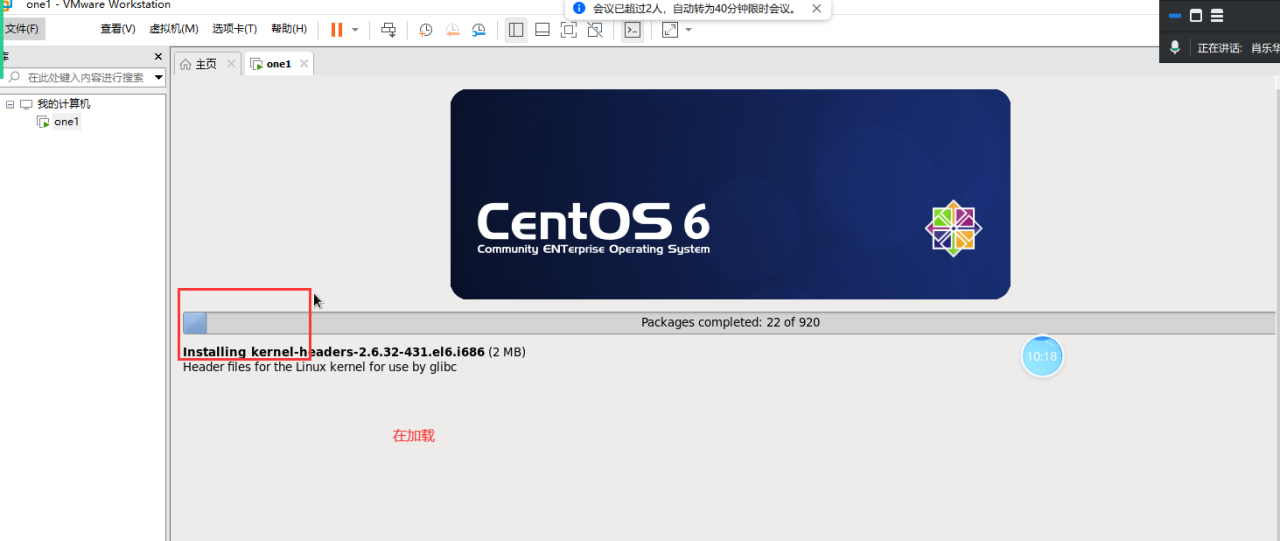Screen dimensions: 1280x541
Task: Select 我的计算机 in the library tree
Action: point(63,104)
